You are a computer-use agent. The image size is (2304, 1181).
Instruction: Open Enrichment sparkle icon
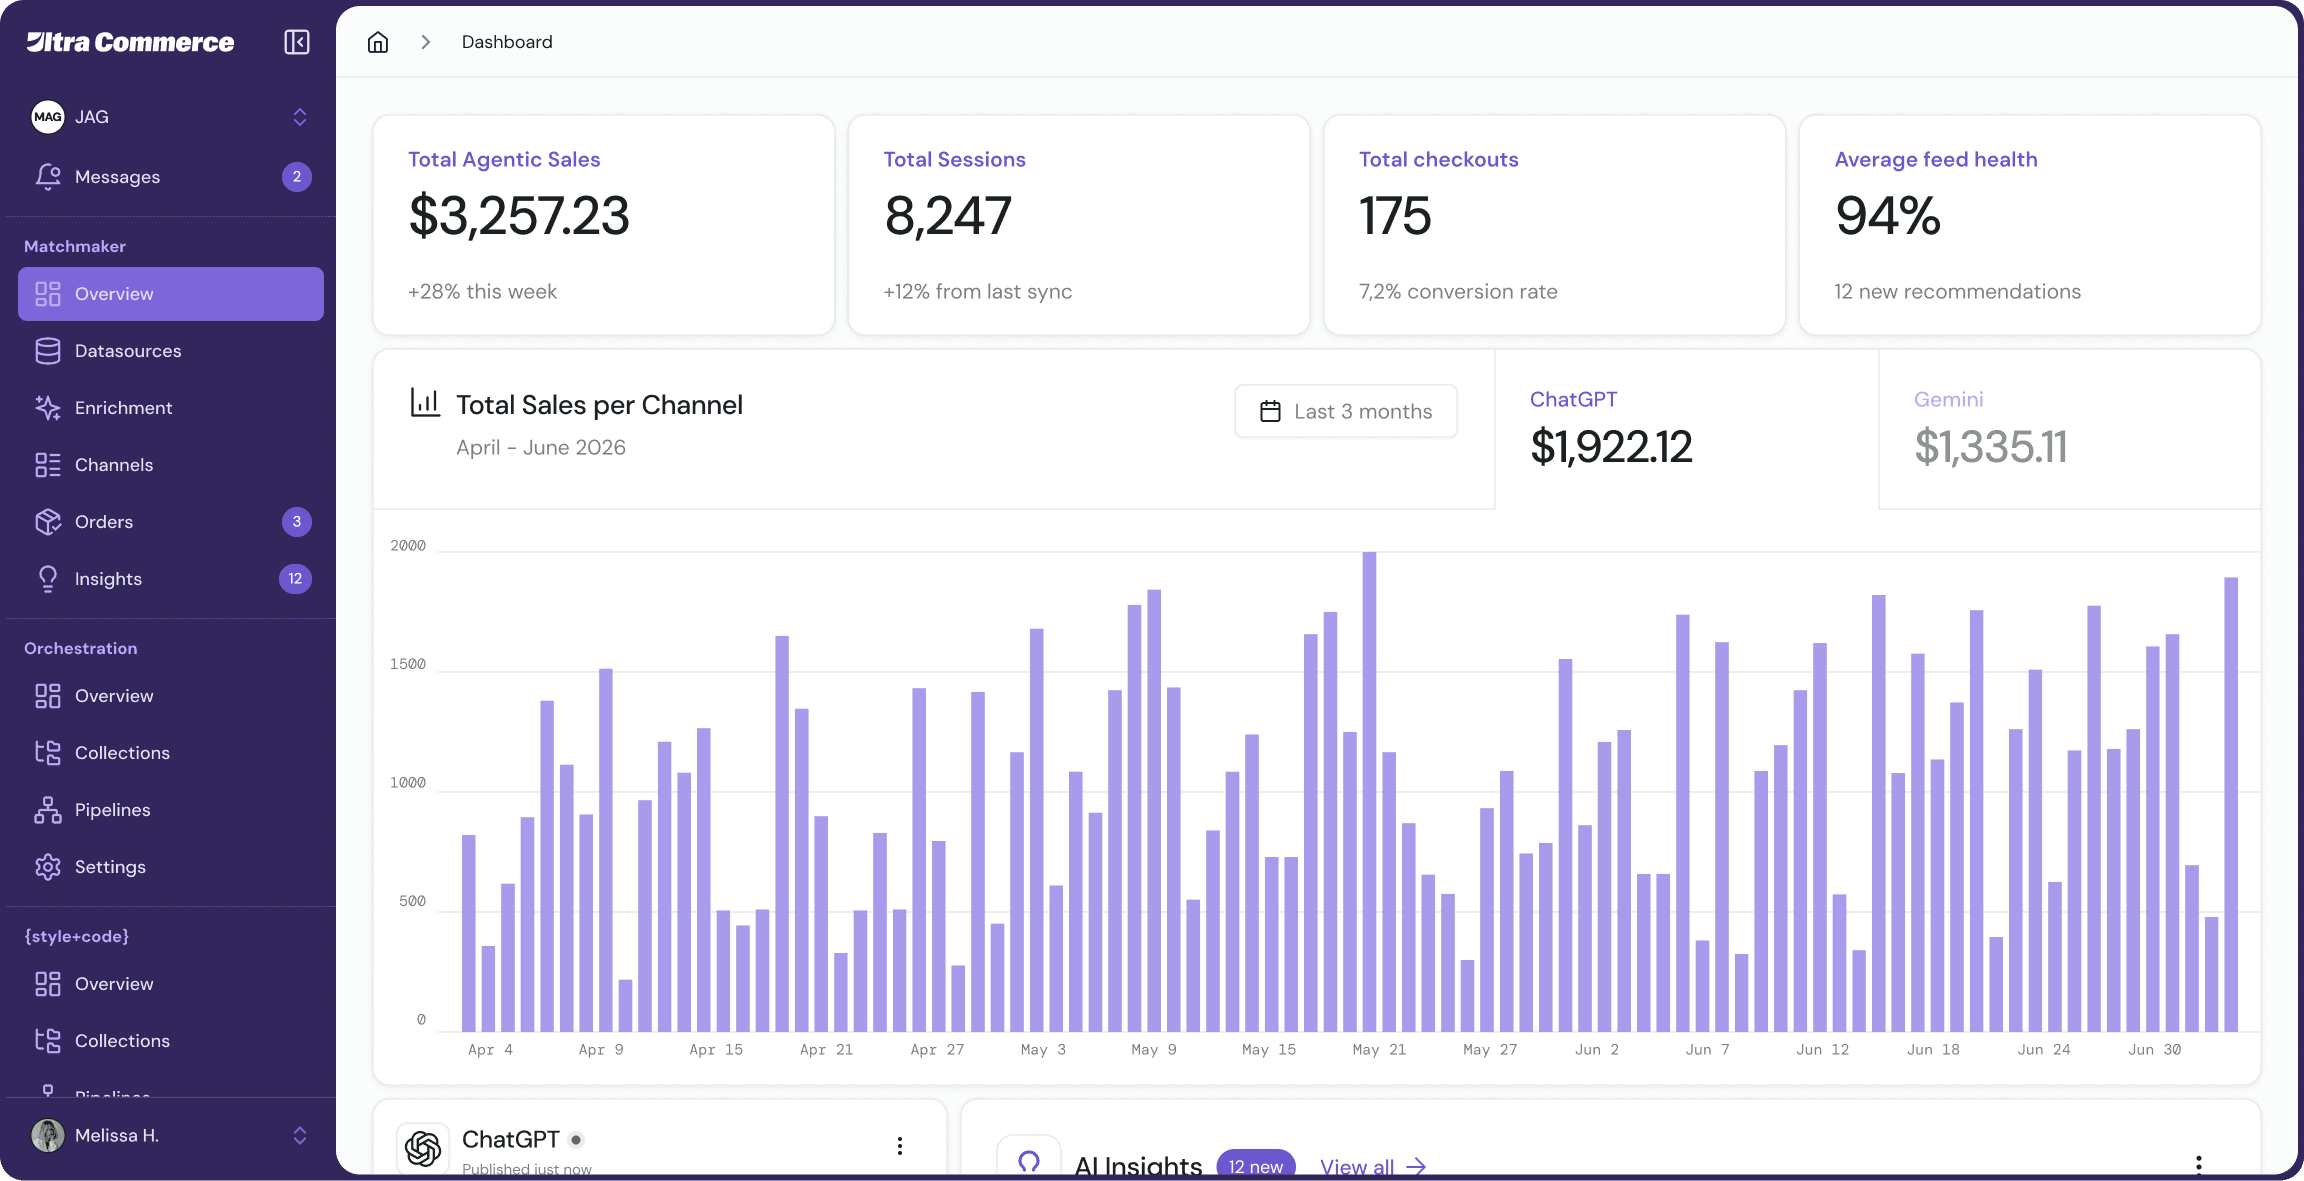[48, 408]
